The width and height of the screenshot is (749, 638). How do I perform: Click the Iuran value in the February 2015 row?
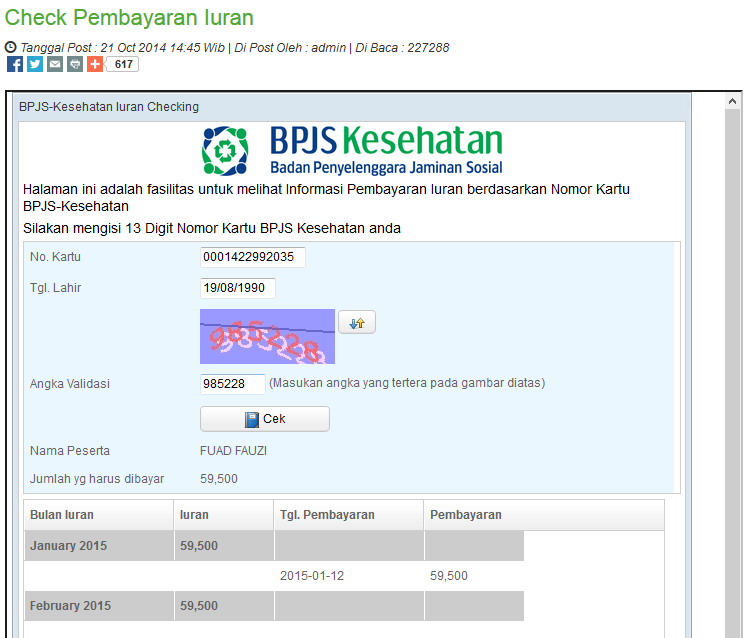pos(199,606)
